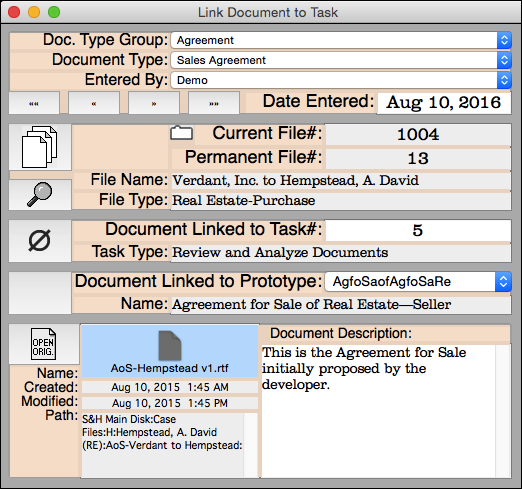Click the Date Entered field

[444, 103]
